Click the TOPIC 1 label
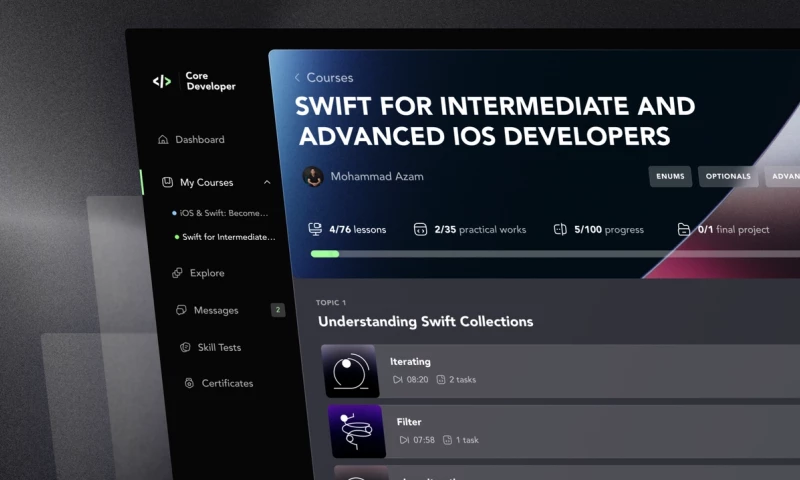This screenshot has height=480, width=800. (331, 302)
